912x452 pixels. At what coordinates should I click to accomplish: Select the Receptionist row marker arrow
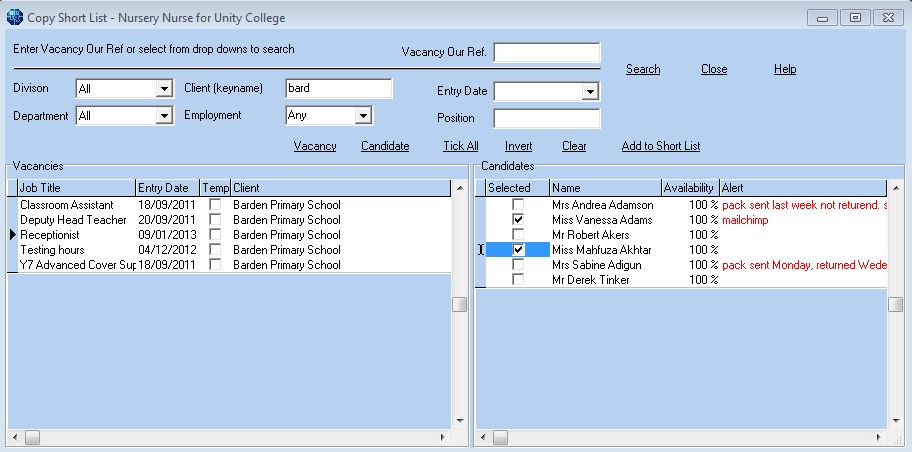click(x=13, y=235)
